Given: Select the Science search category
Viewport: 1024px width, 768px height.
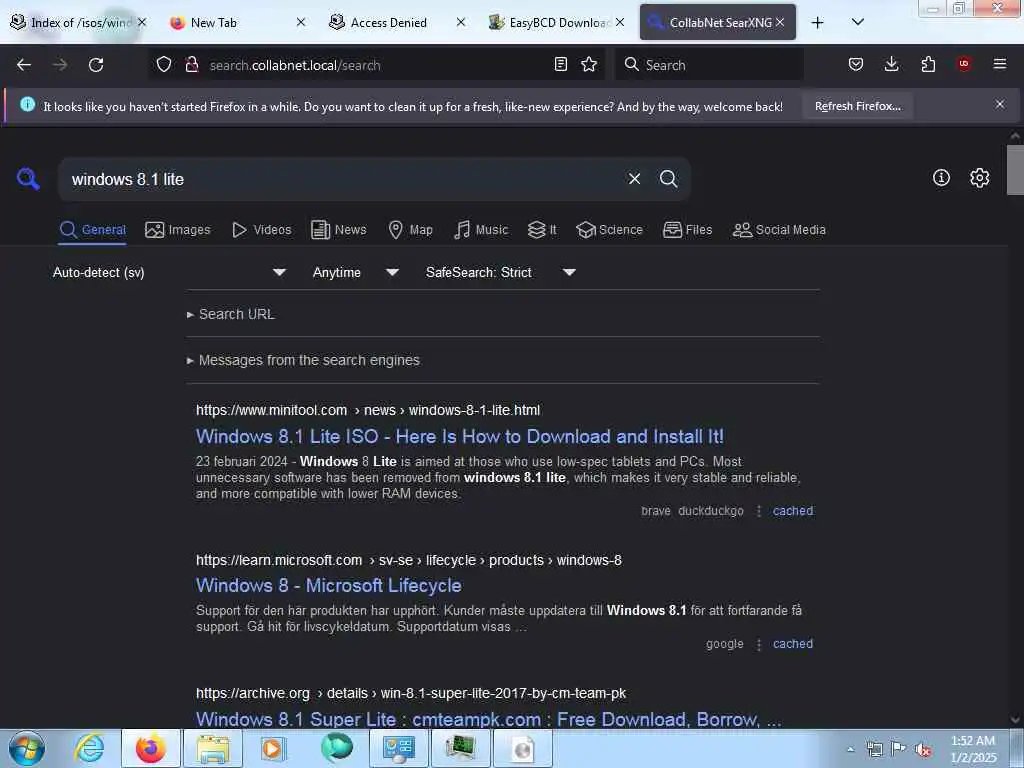Looking at the screenshot, I should click(609, 230).
